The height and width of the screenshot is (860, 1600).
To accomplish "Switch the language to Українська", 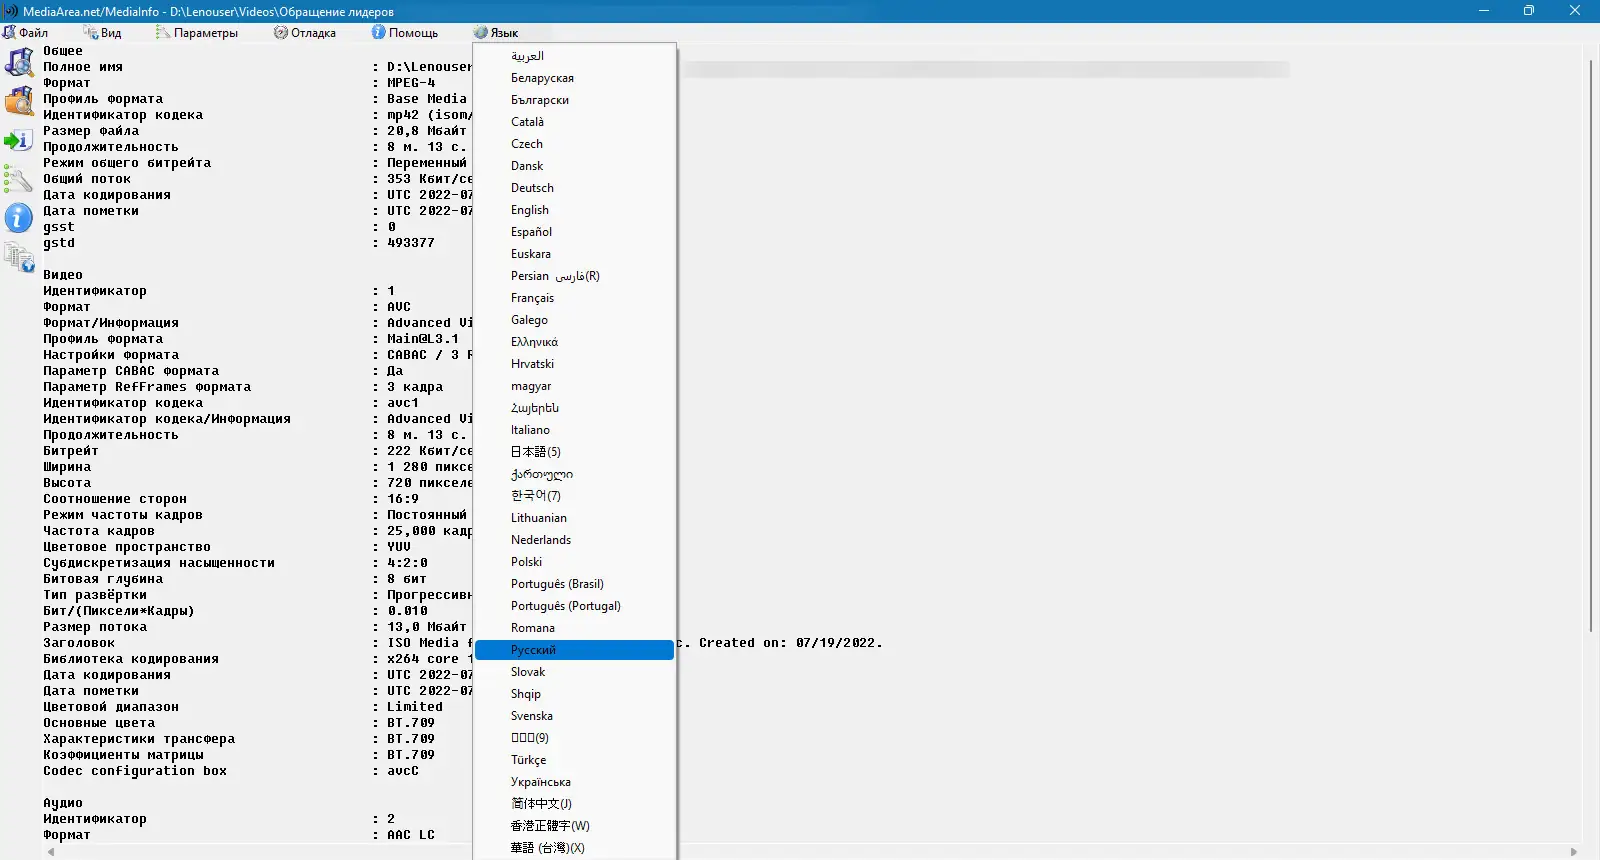I will point(575,782).
